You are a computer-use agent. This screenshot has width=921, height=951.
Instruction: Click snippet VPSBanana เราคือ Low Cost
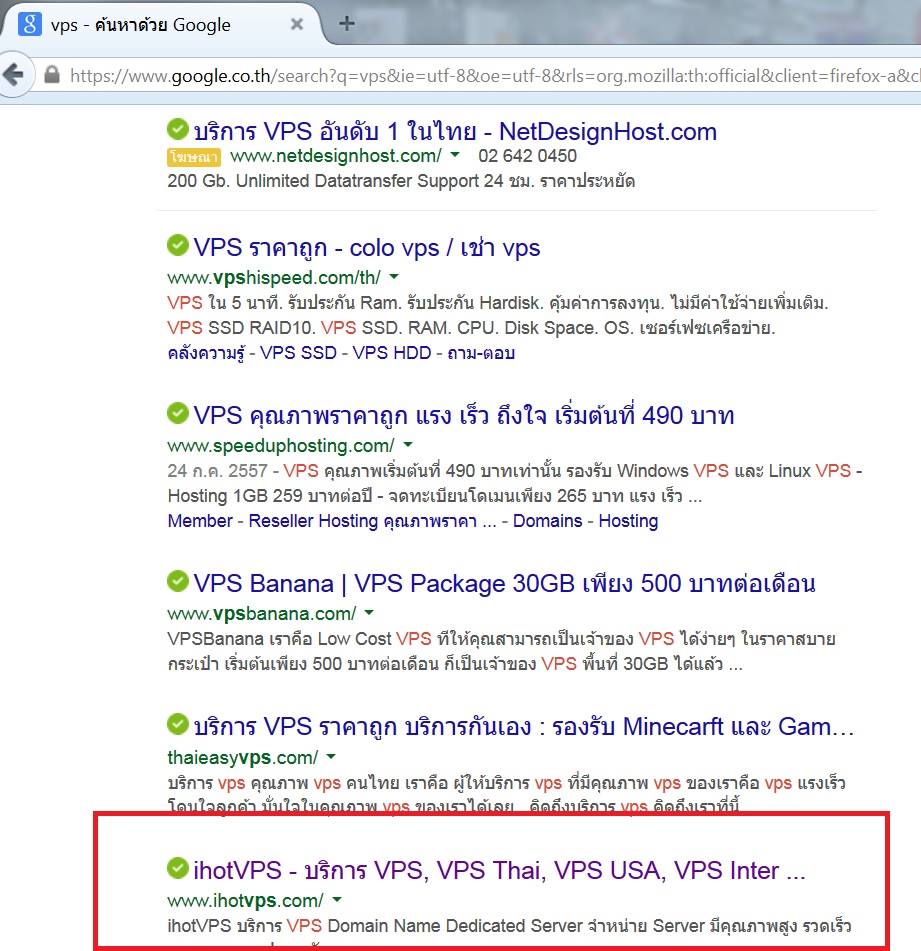pyautogui.click(x=280, y=639)
